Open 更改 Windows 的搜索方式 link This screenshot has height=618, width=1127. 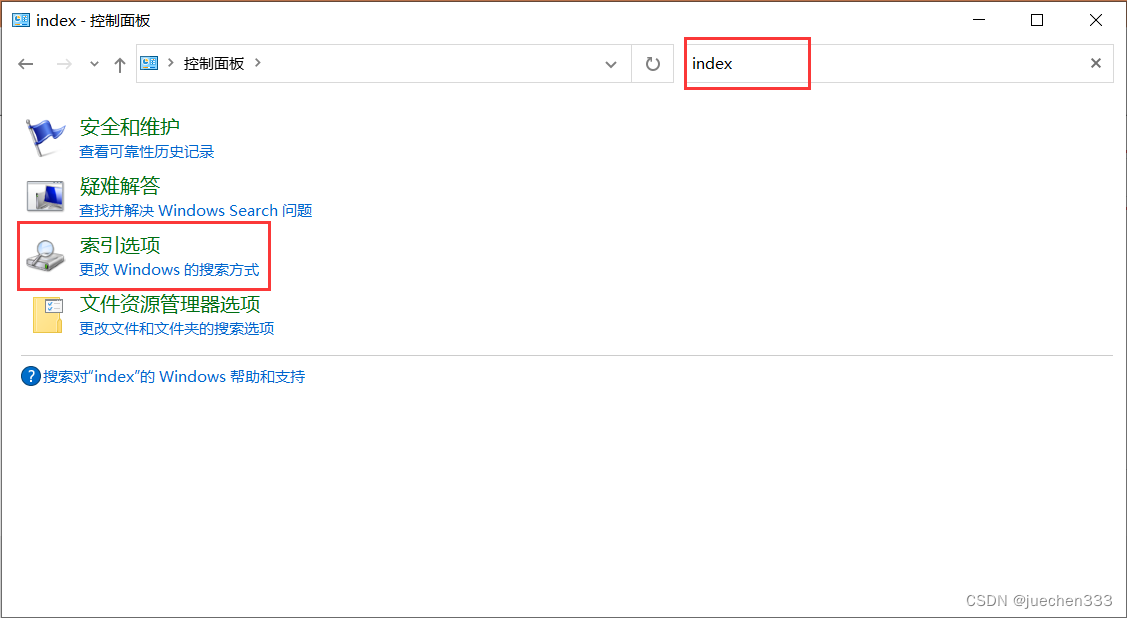click(169, 269)
